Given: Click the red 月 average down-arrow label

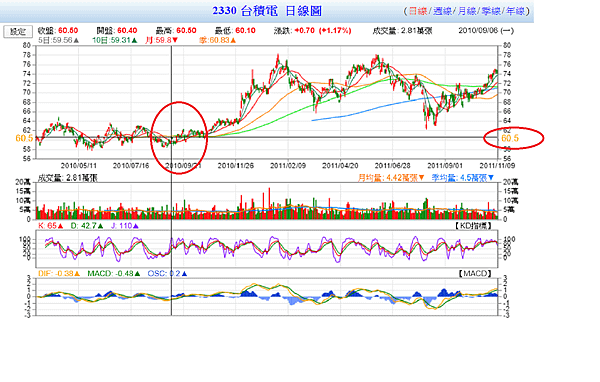Looking at the screenshot, I should click(x=162, y=40).
